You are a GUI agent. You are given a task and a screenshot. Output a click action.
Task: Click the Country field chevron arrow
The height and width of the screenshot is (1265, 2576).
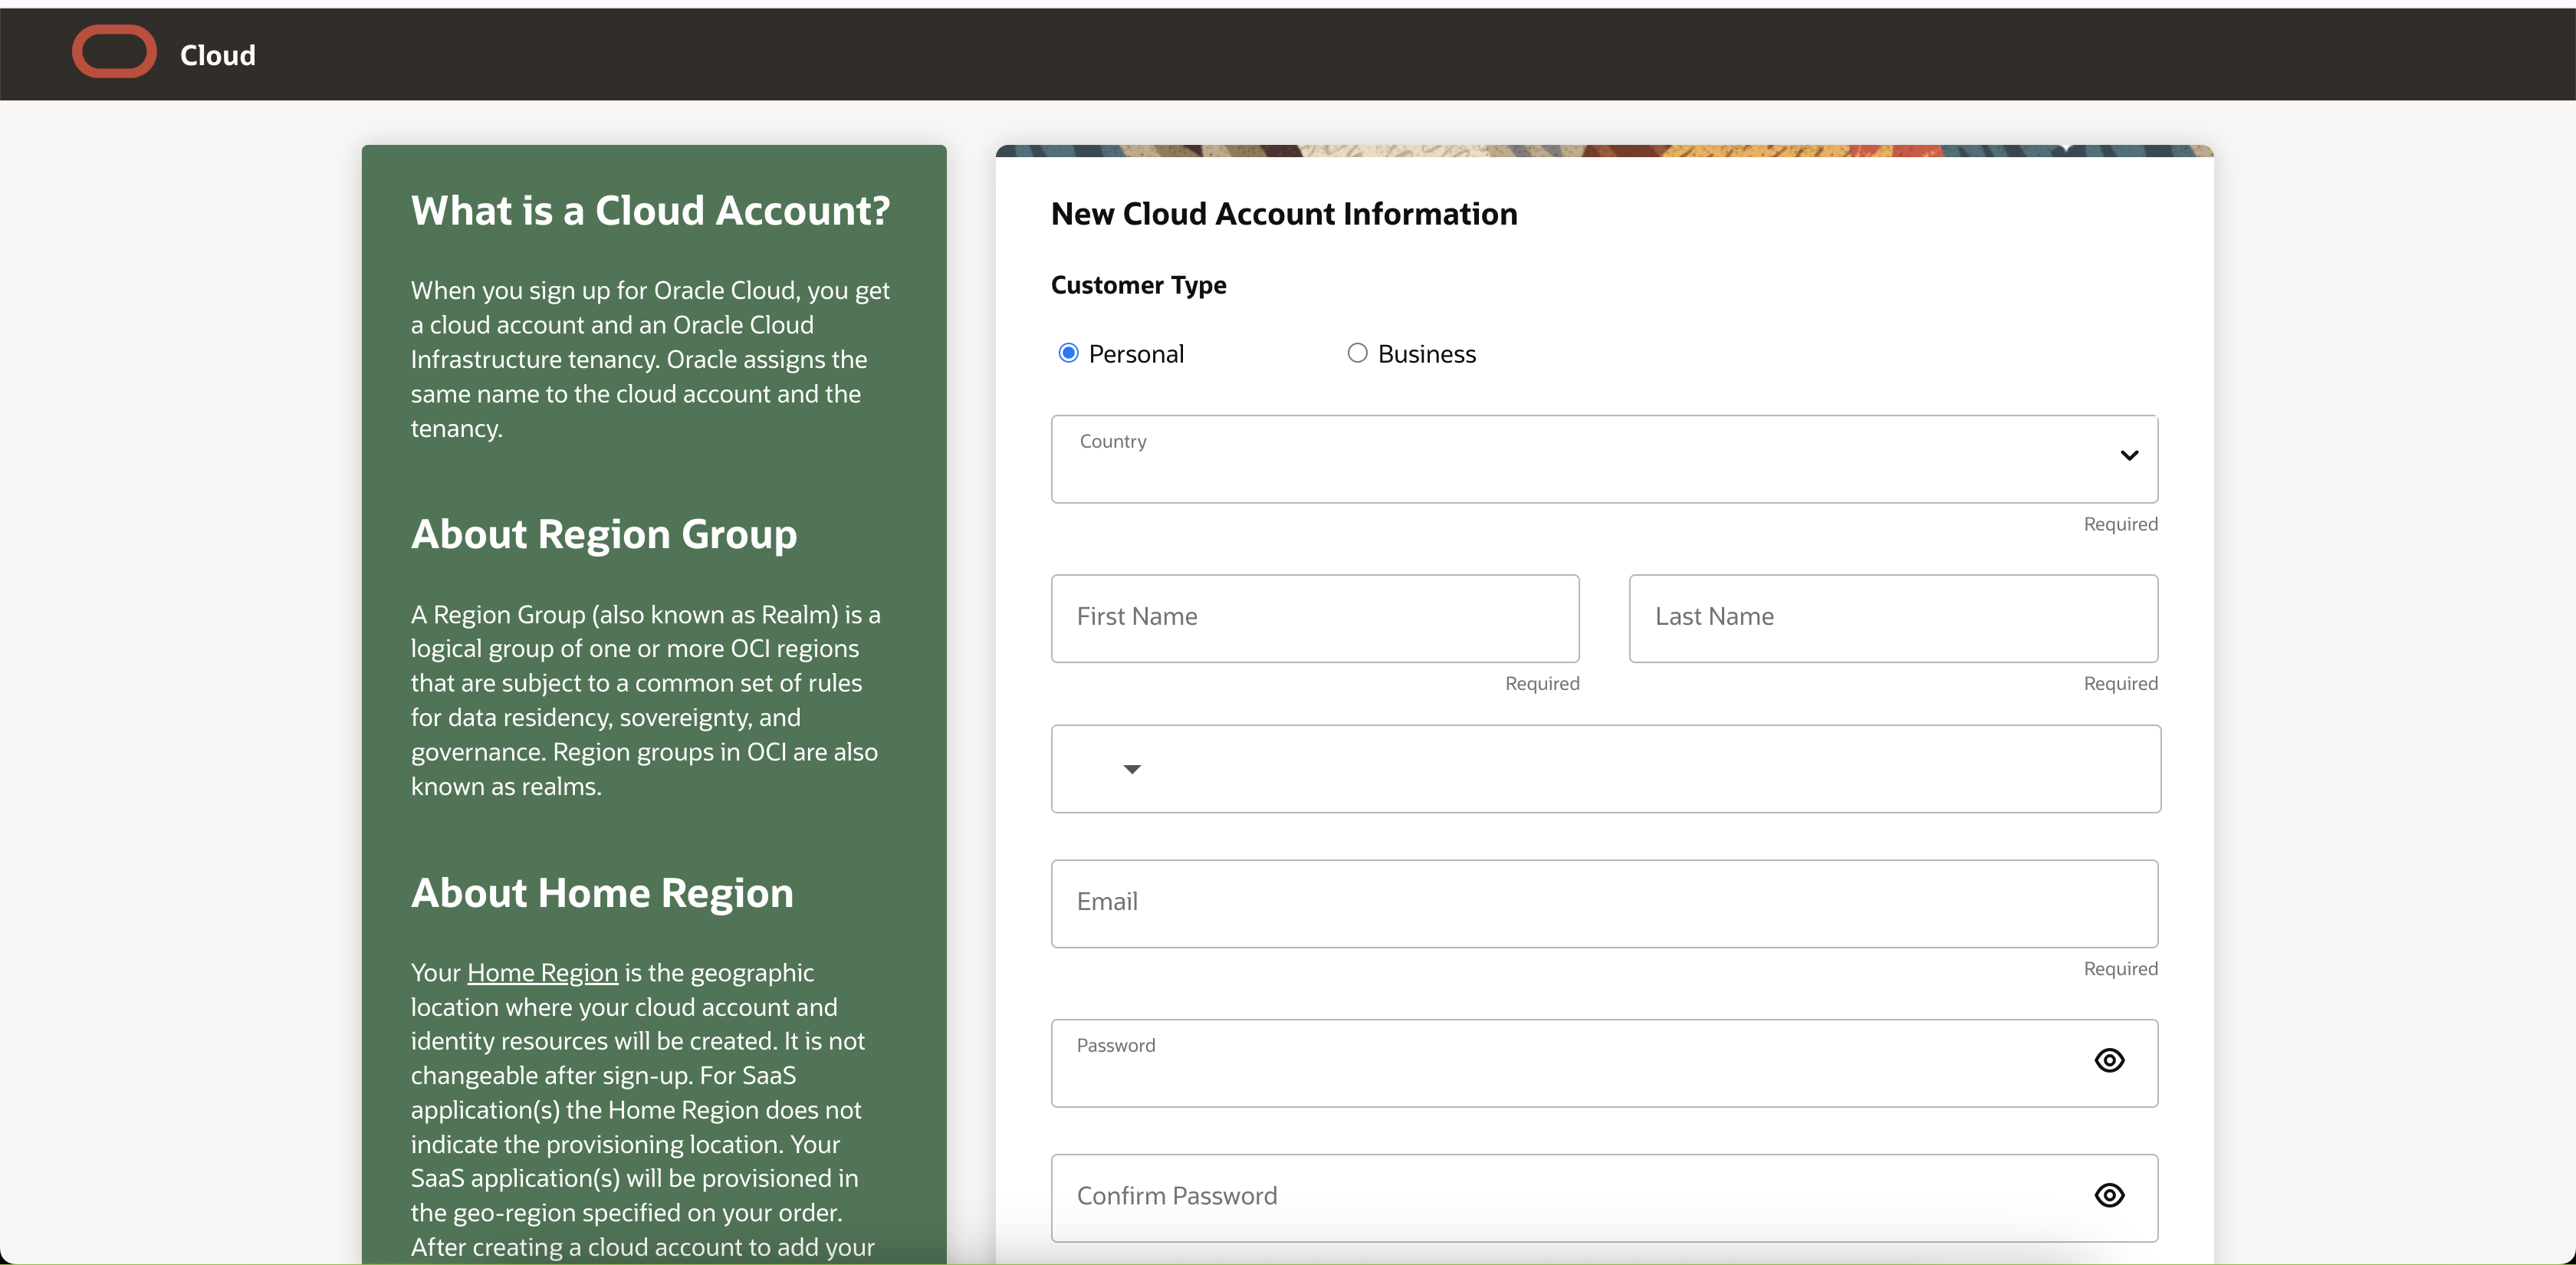click(2129, 456)
